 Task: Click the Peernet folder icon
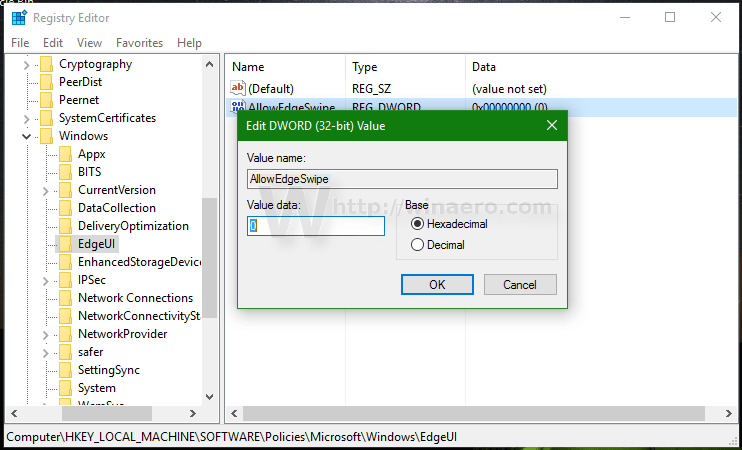tap(46, 100)
